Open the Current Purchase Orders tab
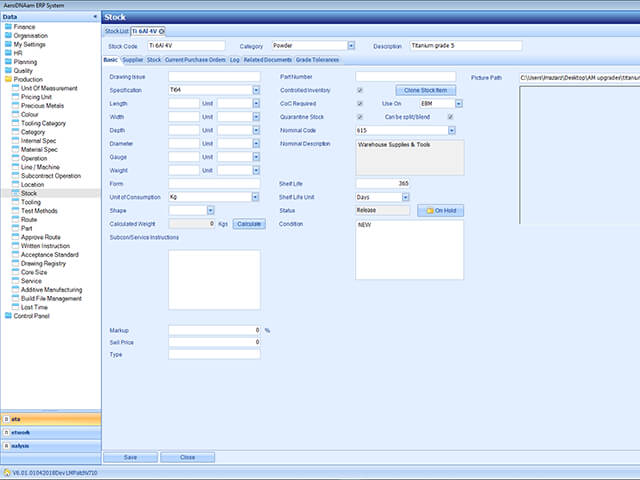 tap(195, 60)
